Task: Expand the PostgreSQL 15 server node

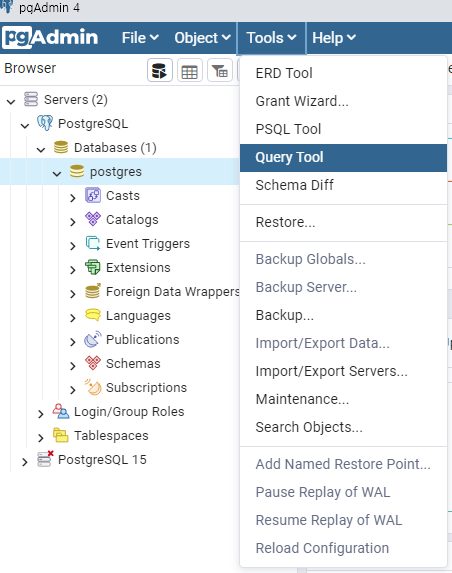Action: (24, 462)
